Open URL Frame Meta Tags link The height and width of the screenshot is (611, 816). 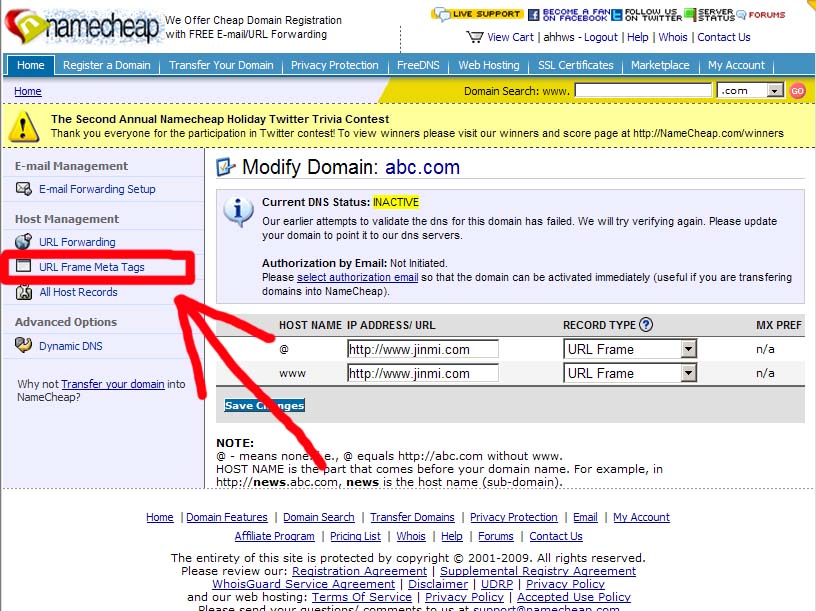click(92, 267)
